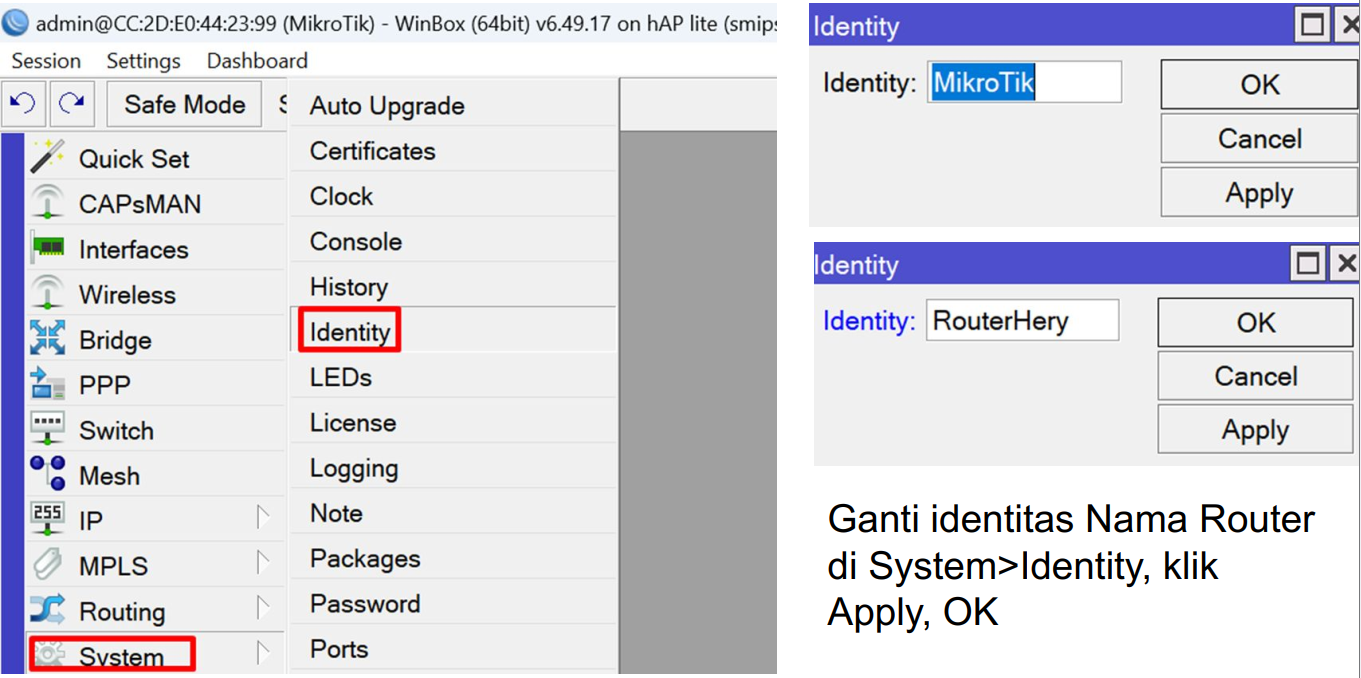Click Apply in RouterHery Identity dialog
The image size is (1361, 678).
tap(1256, 430)
